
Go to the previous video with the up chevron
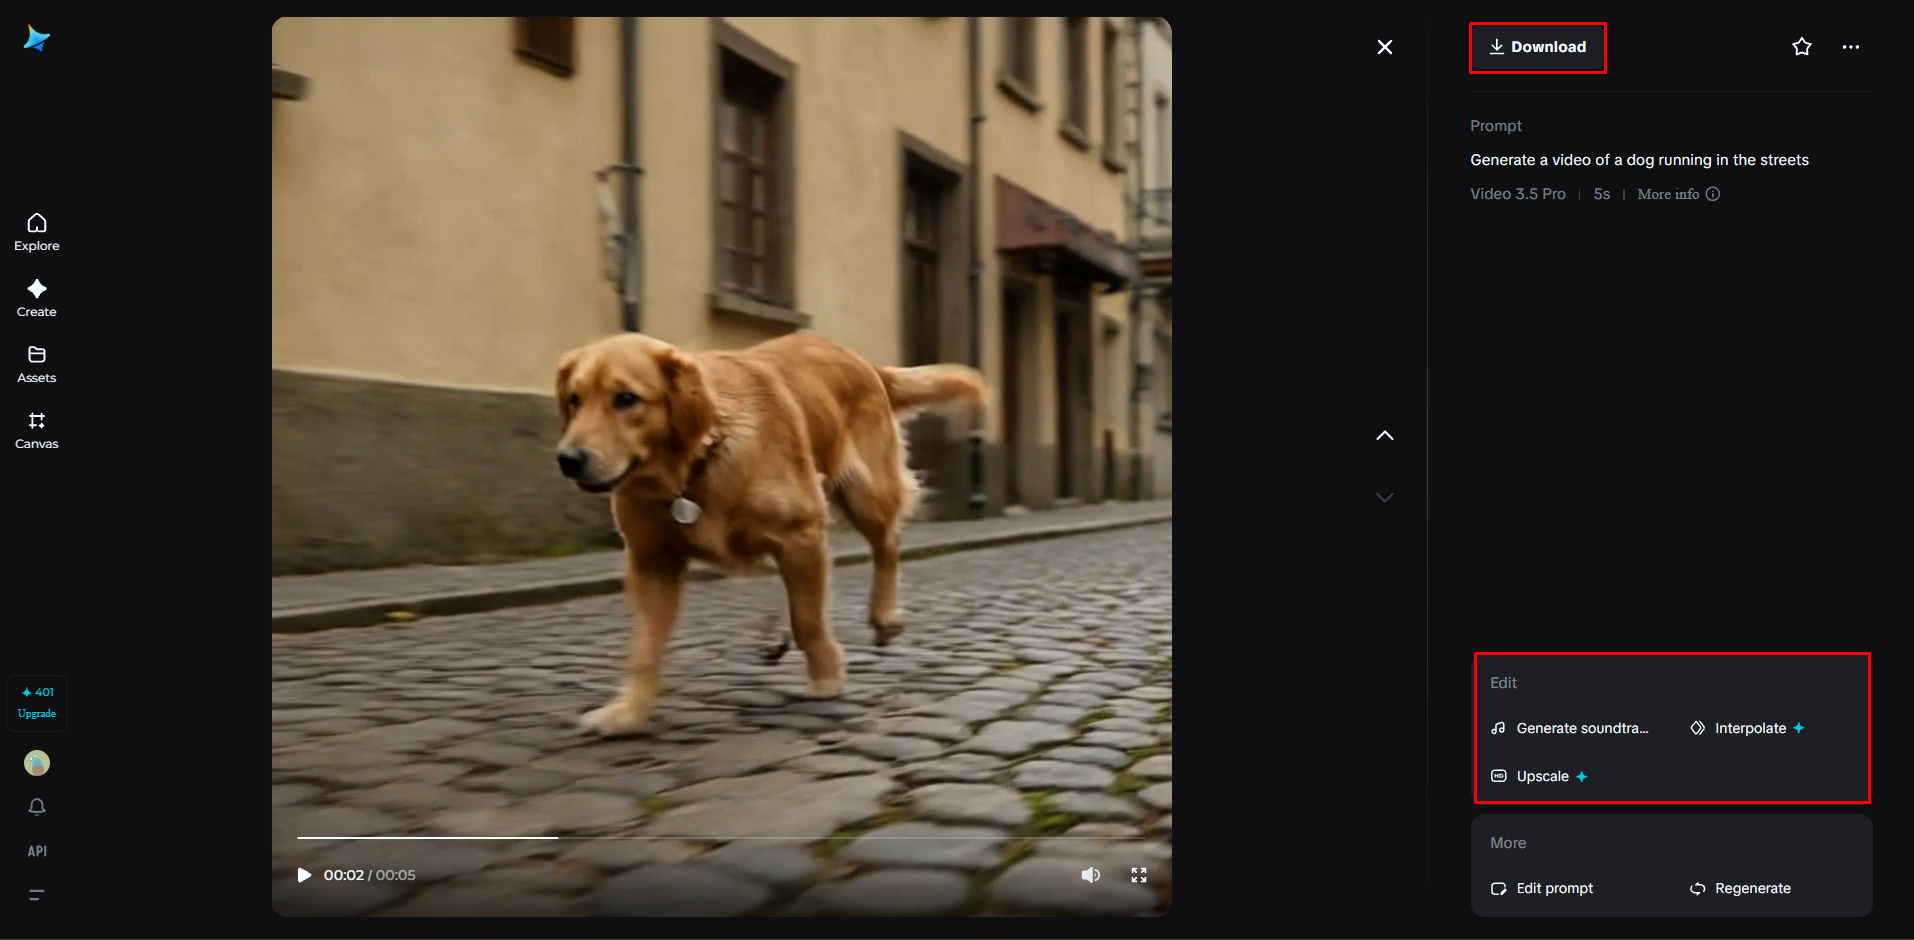1385,435
